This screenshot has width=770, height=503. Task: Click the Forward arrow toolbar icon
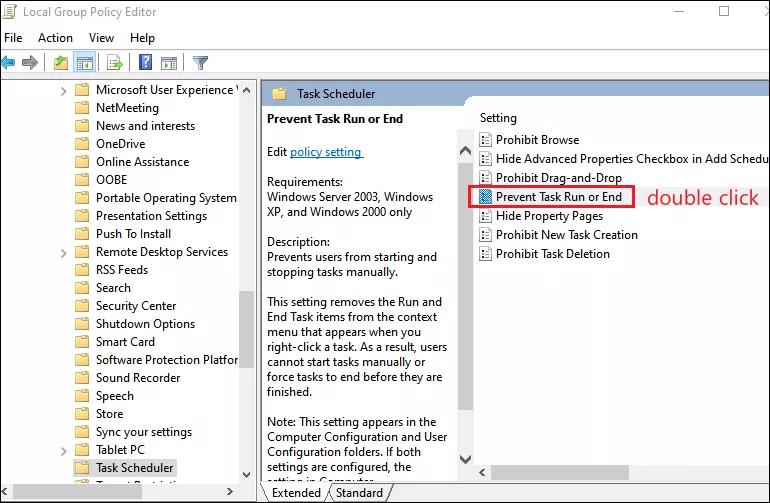(x=30, y=62)
